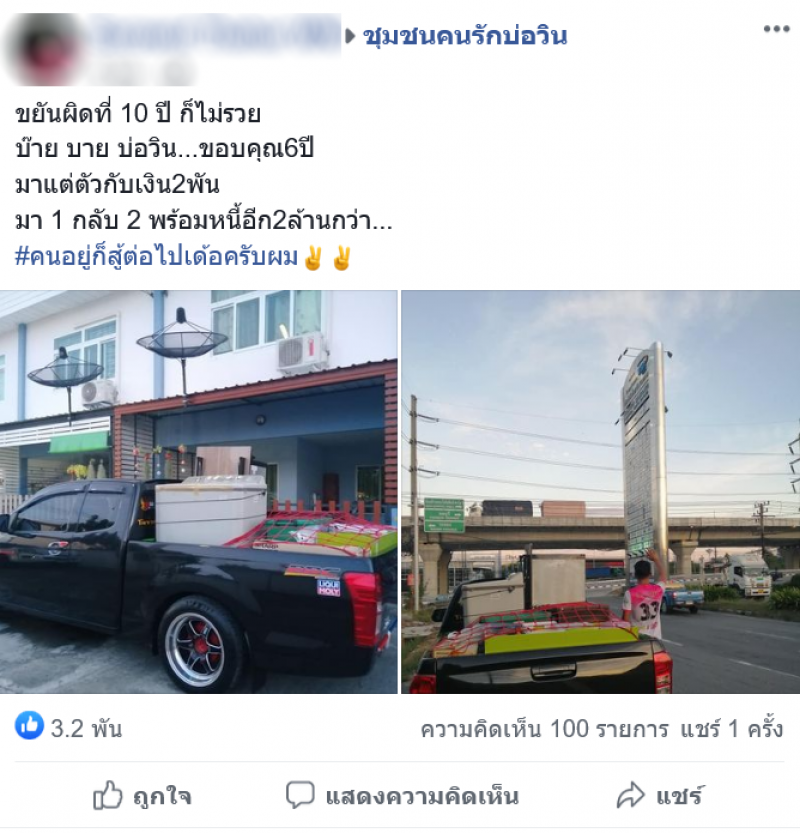Image resolution: width=800 pixels, height=833 pixels.
Task: Open the left photo of black pickup
Action: (x=199, y=491)
